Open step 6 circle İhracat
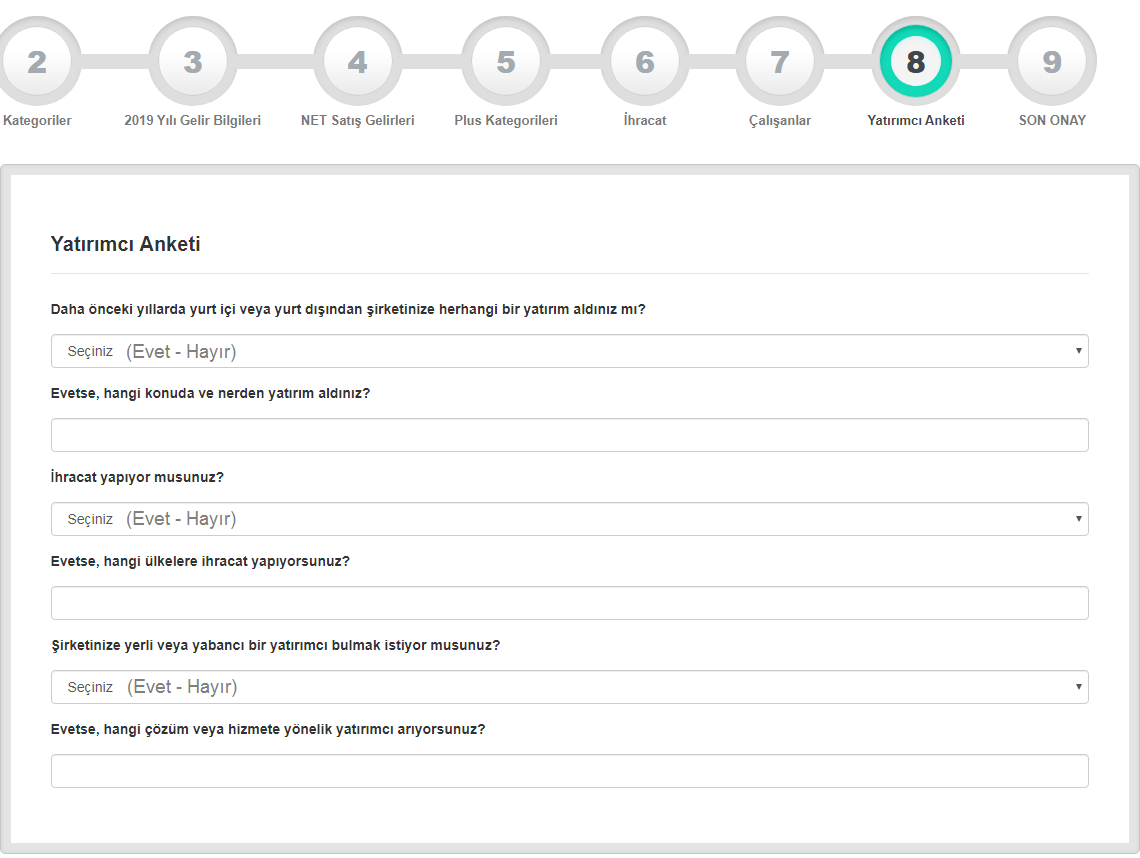The height and width of the screenshot is (858, 1140). [645, 62]
